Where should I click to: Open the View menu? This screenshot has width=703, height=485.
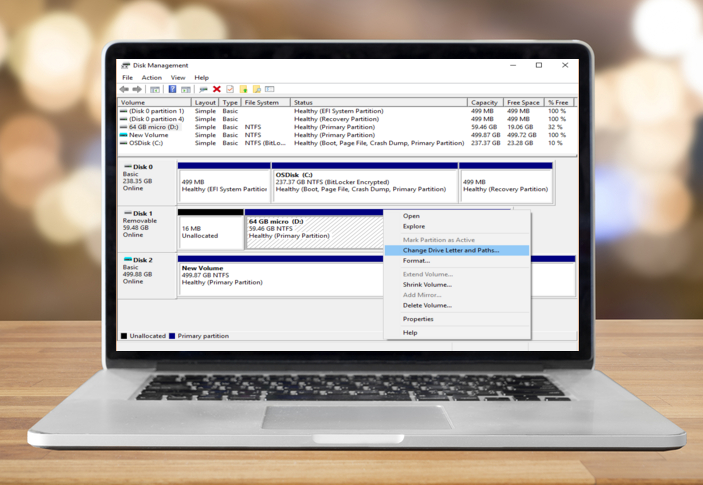click(178, 77)
